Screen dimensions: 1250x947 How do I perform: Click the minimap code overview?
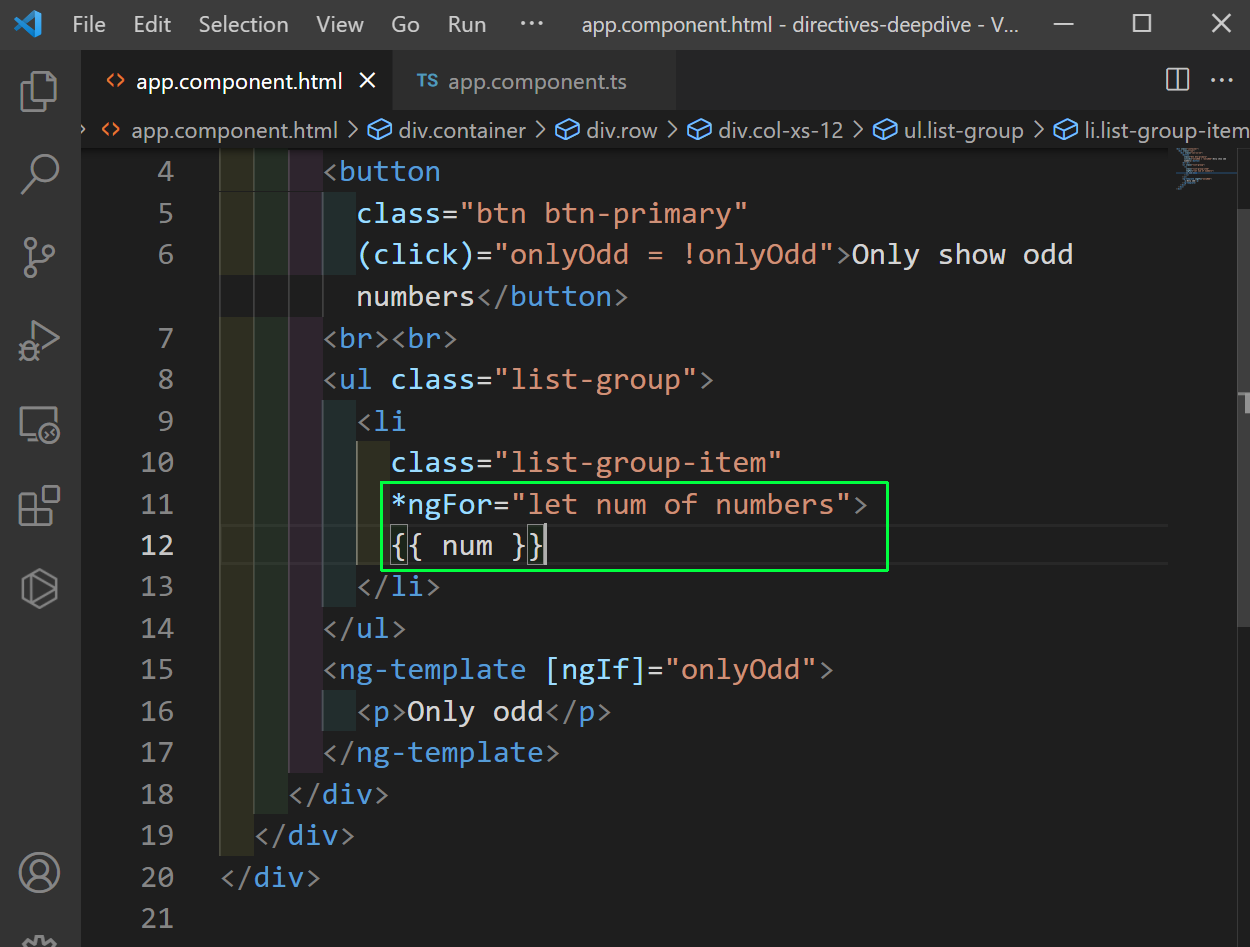[x=1201, y=170]
